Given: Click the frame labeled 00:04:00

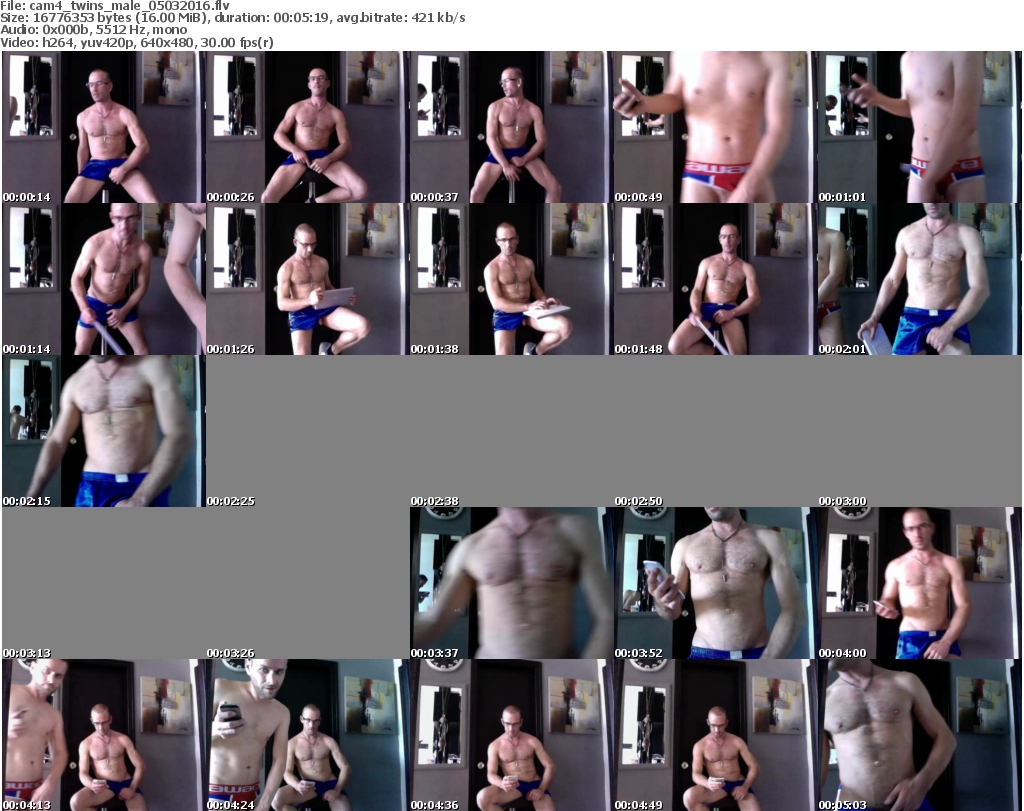Looking at the screenshot, I should [x=920, y=584].
